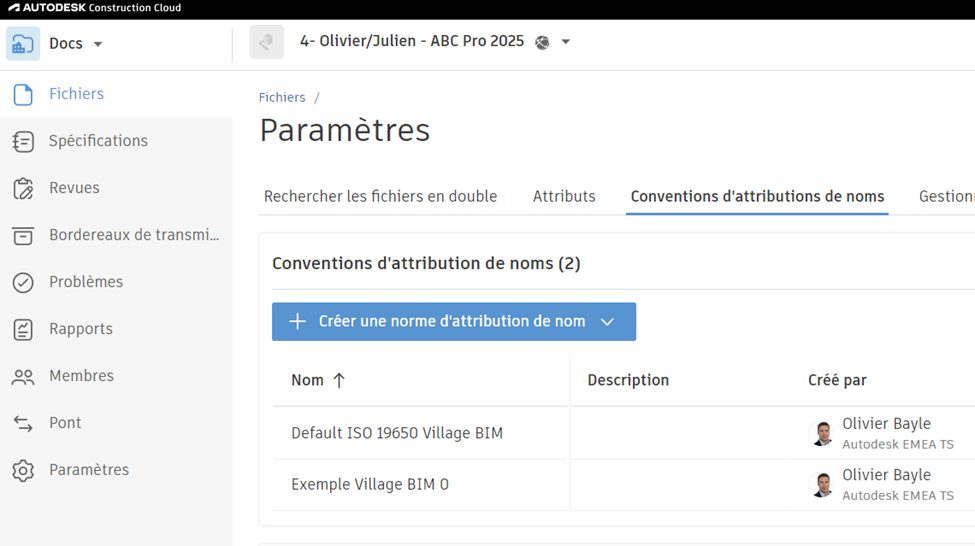Click Olivier Bayle name in Exemple Village row
Image resolution: width=975 pixels, height=546 pixels.
[886, 475]
